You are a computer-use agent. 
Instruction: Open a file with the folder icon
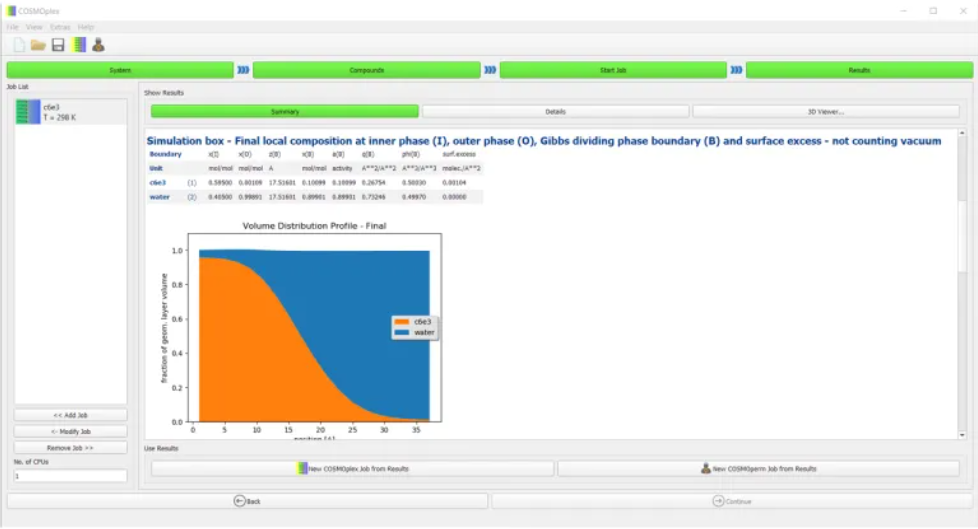click(38, 45)
